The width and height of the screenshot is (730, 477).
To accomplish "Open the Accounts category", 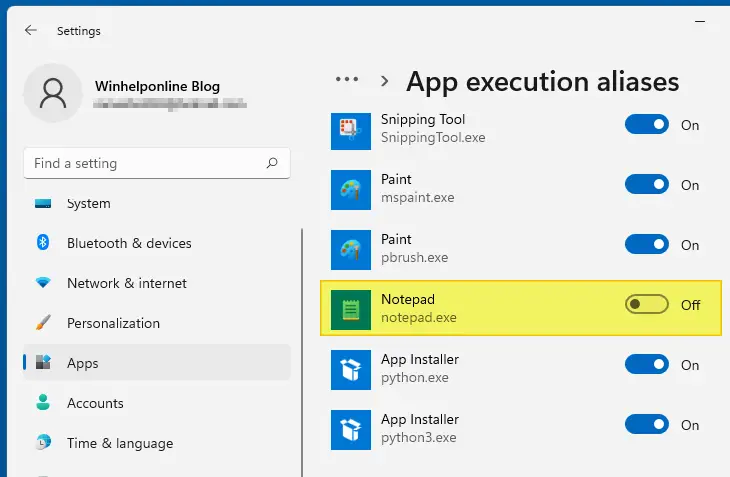I will (x=157, y=403).
